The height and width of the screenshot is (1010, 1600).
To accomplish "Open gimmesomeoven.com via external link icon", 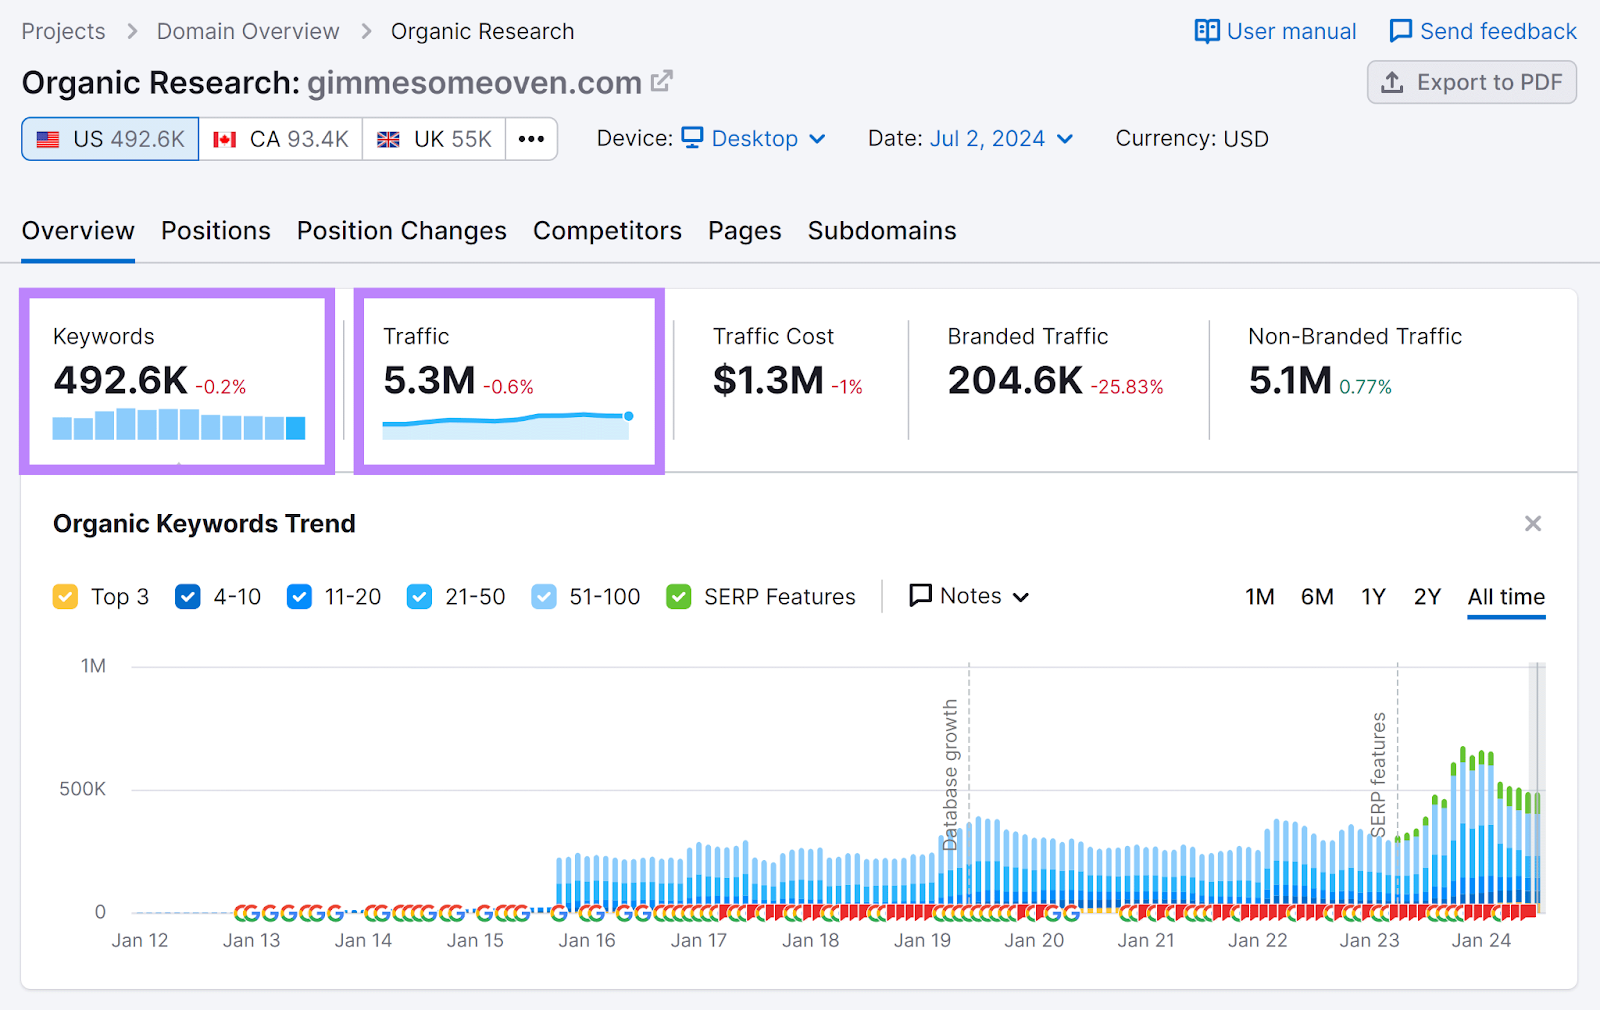I will (661, 82).
